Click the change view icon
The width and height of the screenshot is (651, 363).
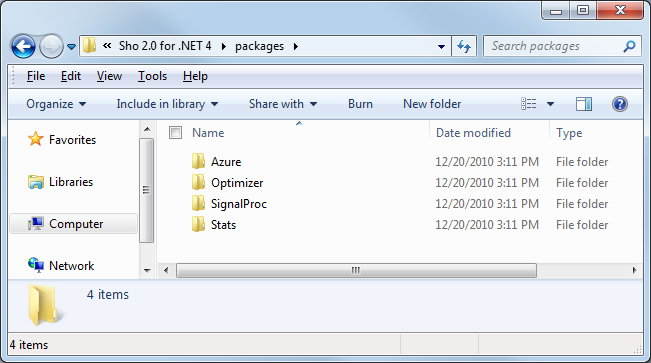[x=529, y=104]
